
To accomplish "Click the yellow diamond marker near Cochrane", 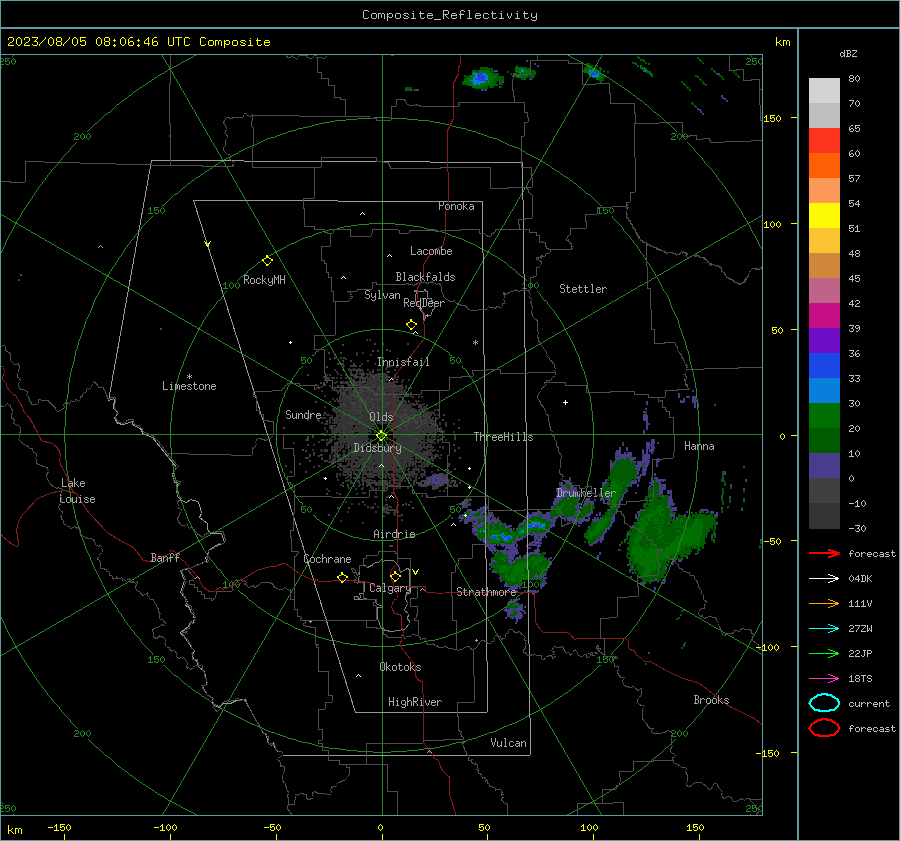I will tap(342, 578).
